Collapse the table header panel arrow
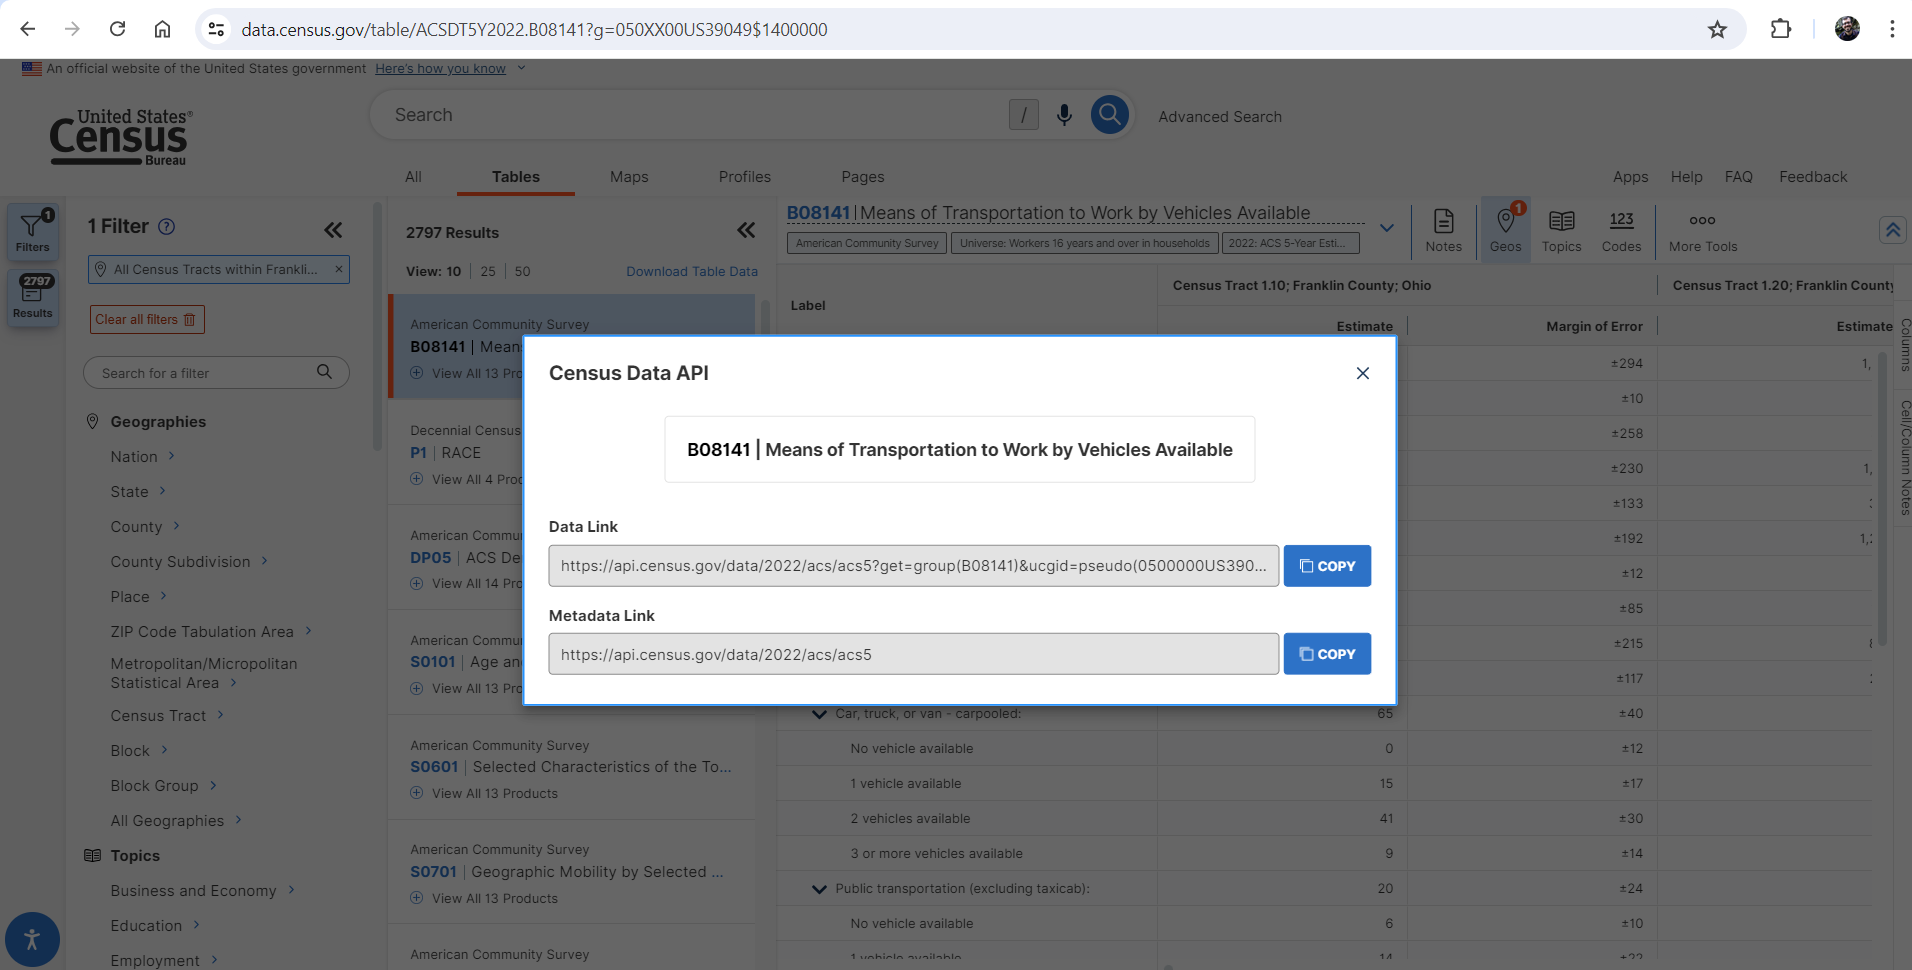The width and height of the screenshot is (1912, 970). coord(1893,230)
